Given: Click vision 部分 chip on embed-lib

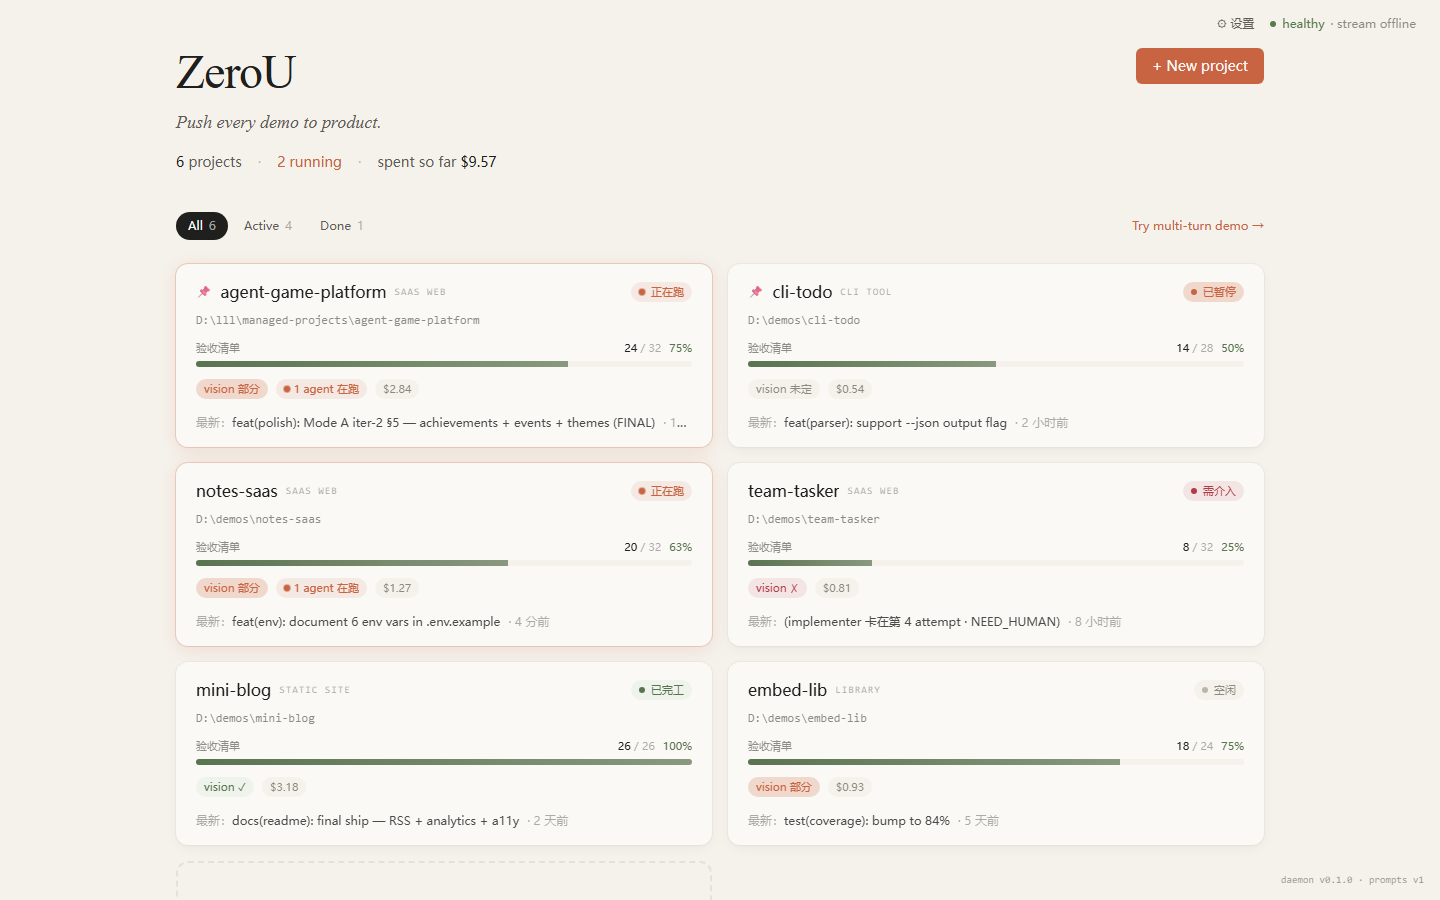Looking at the screenshot, I should 784,787.
